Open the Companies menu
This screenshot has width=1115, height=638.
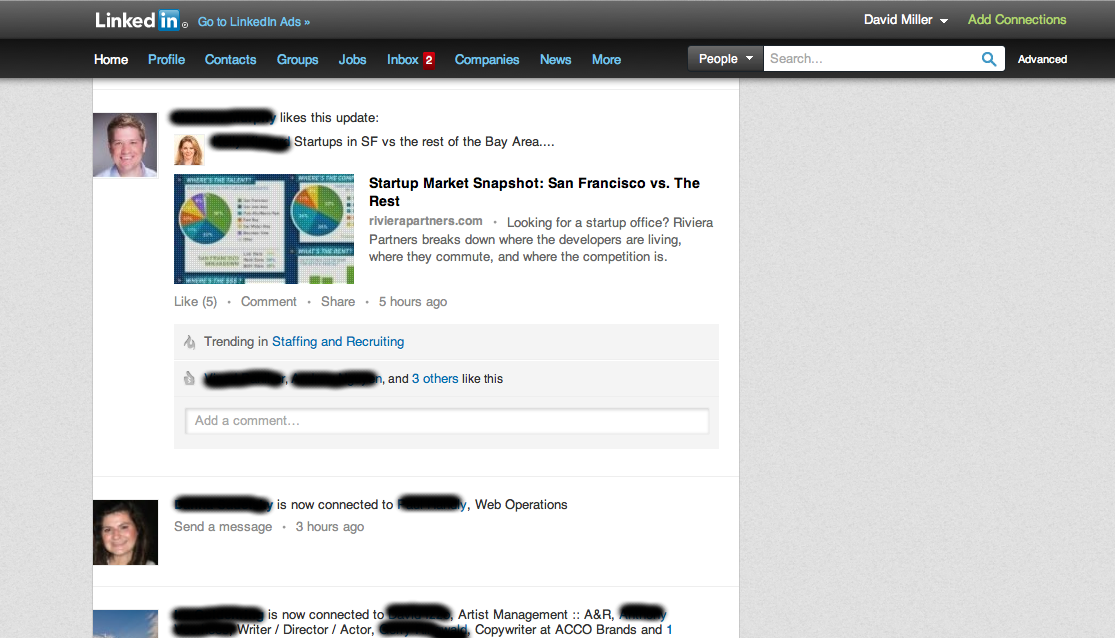click(x=487, y=60)
